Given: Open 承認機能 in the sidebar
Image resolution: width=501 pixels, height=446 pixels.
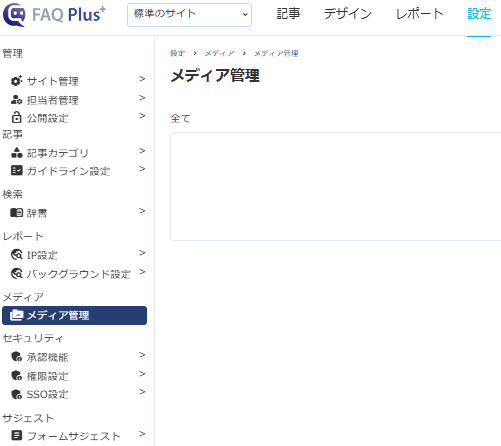Looking at the screenshot, I should tap(47, 357).
